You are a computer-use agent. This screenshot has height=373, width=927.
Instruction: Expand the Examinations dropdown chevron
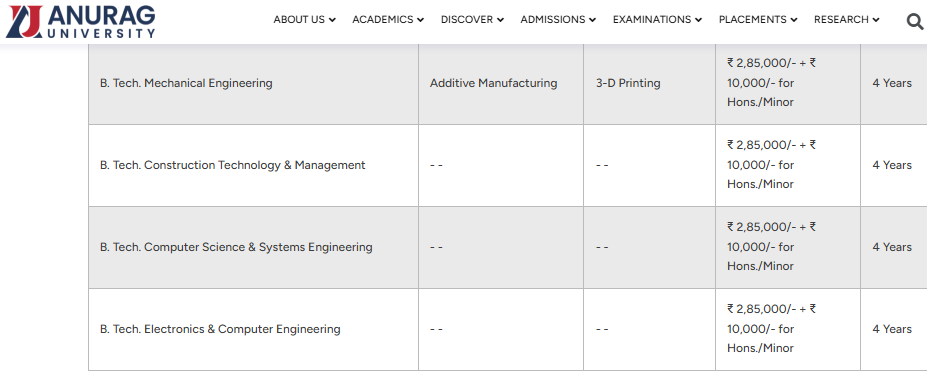point(698,20)
